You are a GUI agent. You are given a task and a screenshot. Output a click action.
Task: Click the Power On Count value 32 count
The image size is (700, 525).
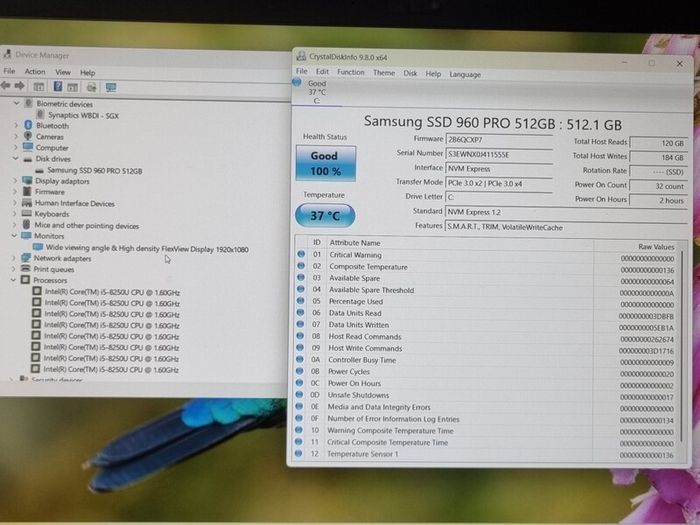[658, 186]
